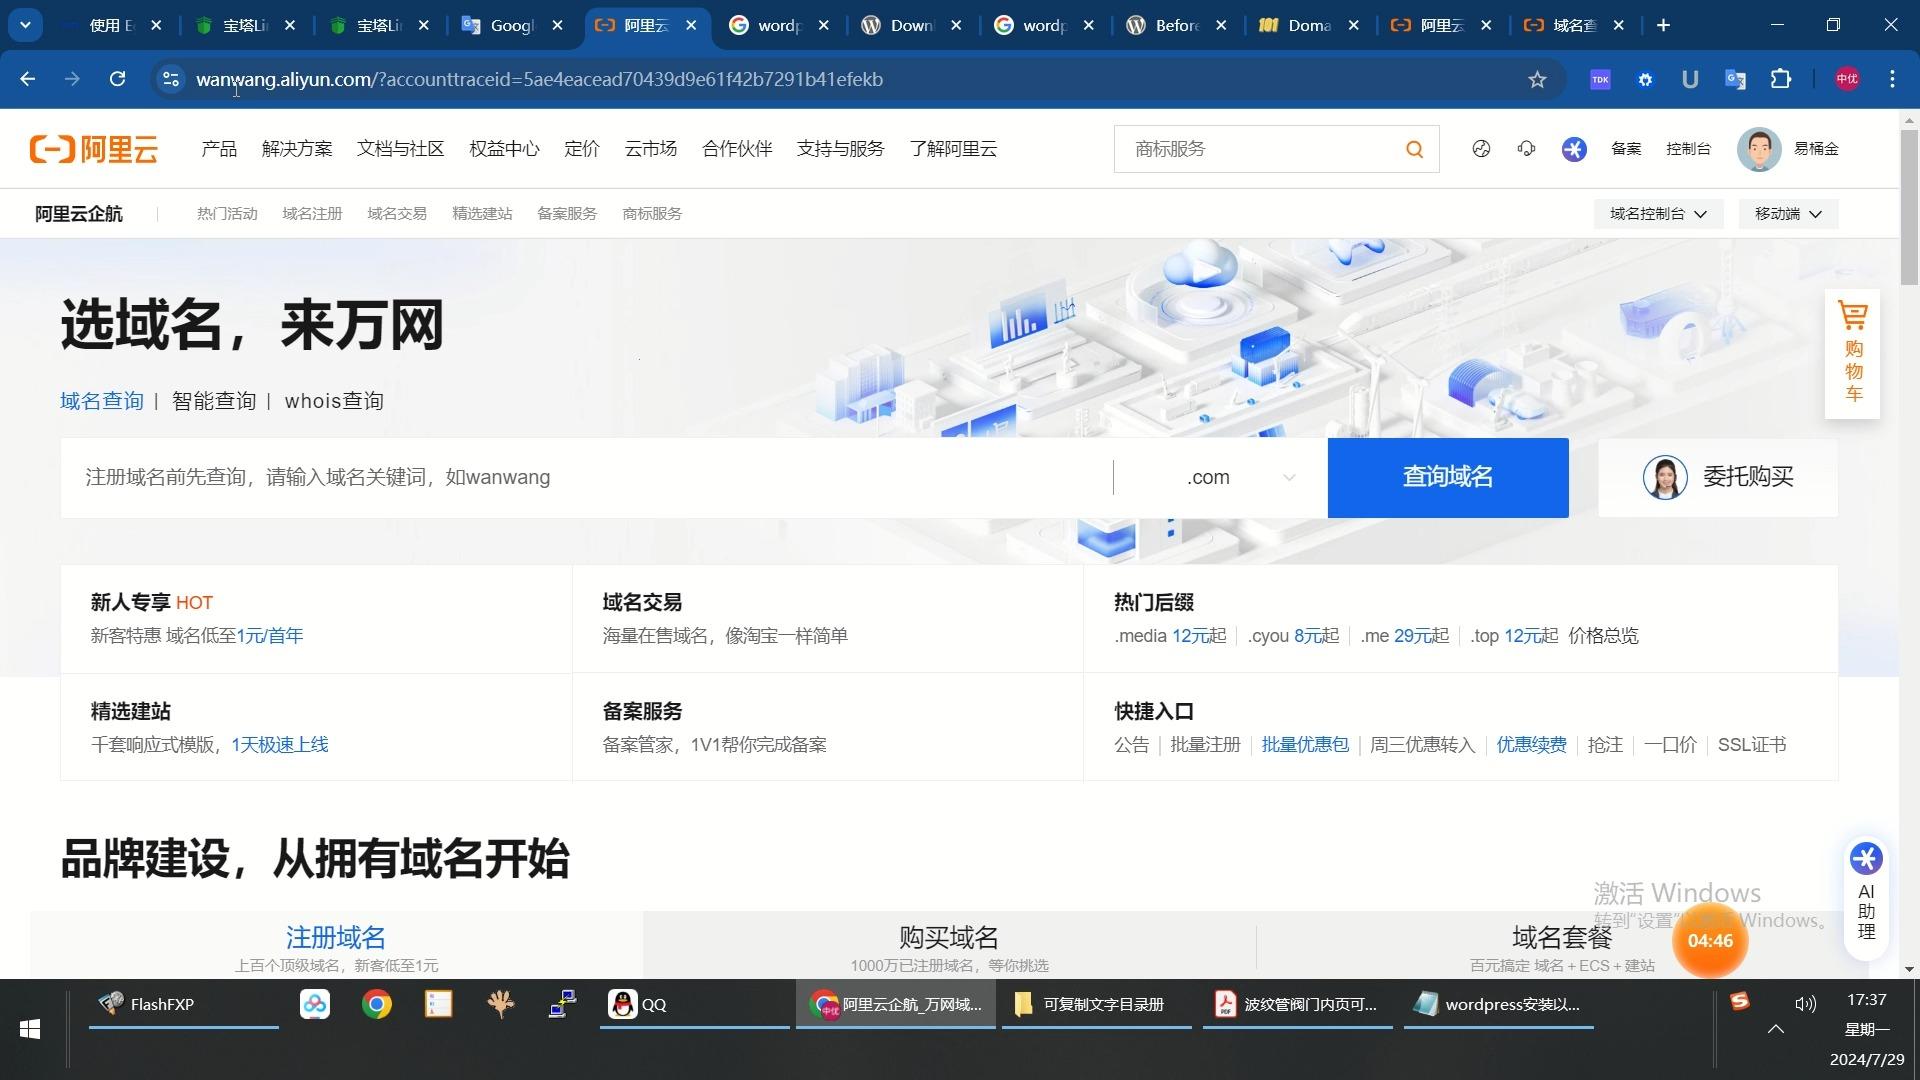Open the 域名交易 sub-navigation link
1920x1080 pixels.
pyautogui.click(x=397, y=214)
